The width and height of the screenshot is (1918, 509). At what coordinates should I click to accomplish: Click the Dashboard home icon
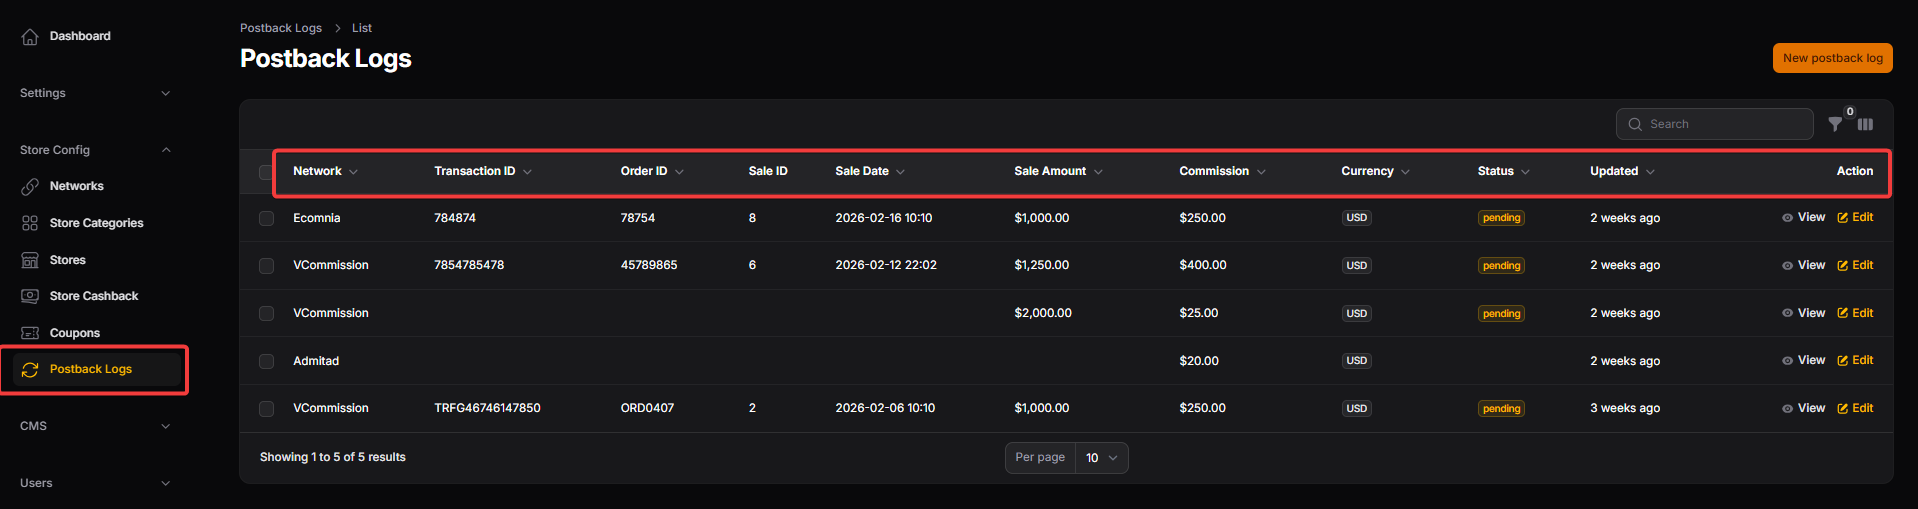coord(30,37)
